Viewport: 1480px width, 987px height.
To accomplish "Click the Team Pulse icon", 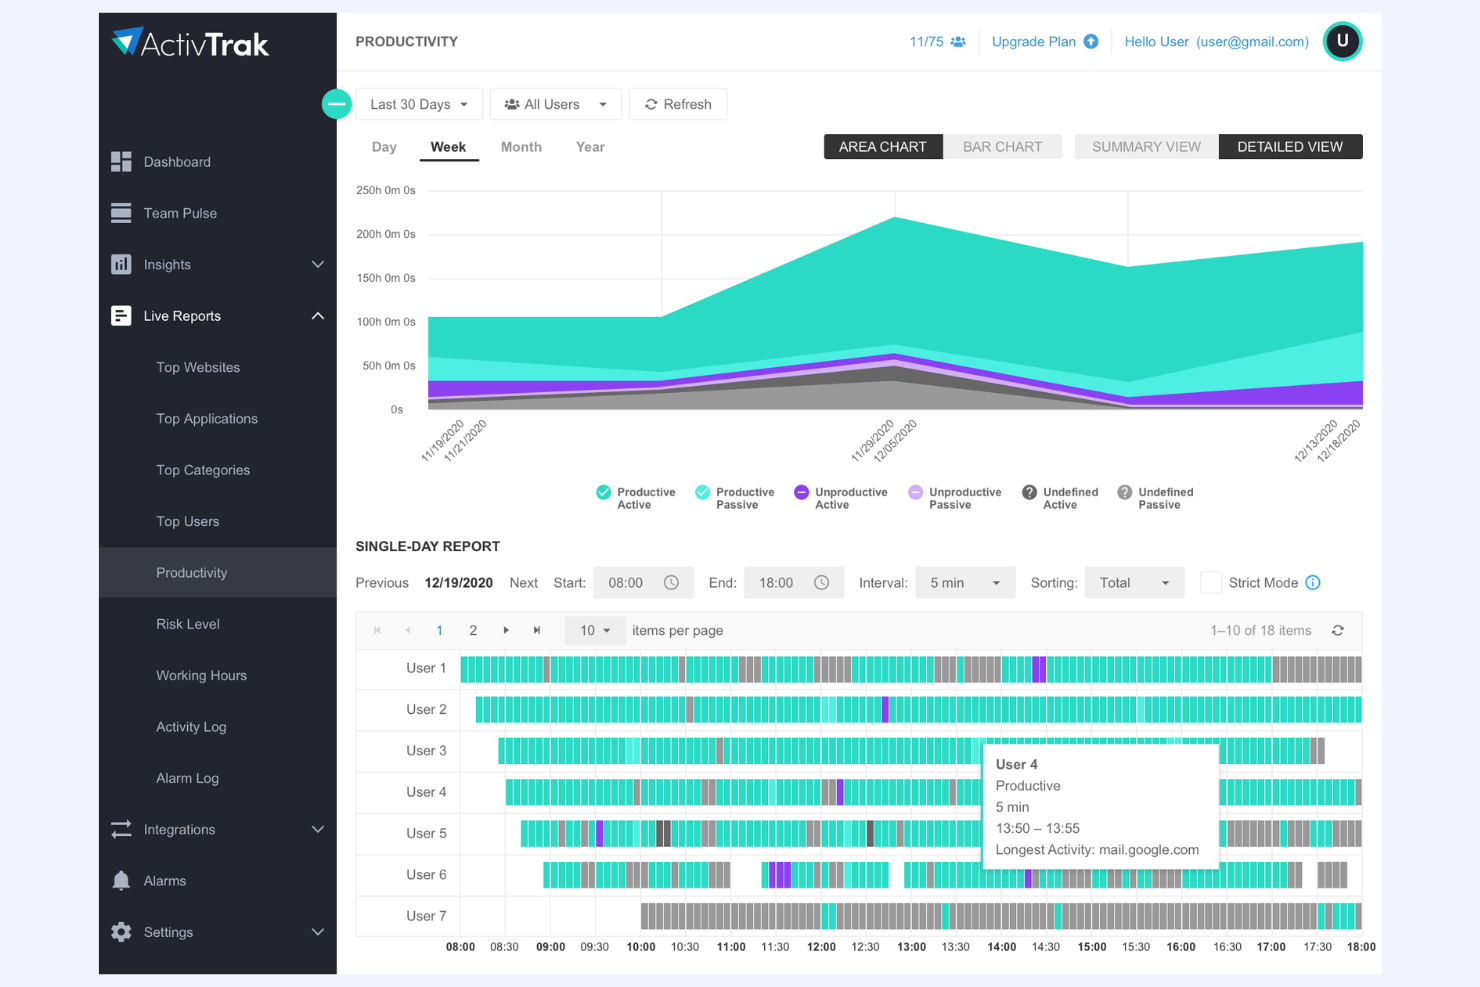I will click(x=121, y=213).
